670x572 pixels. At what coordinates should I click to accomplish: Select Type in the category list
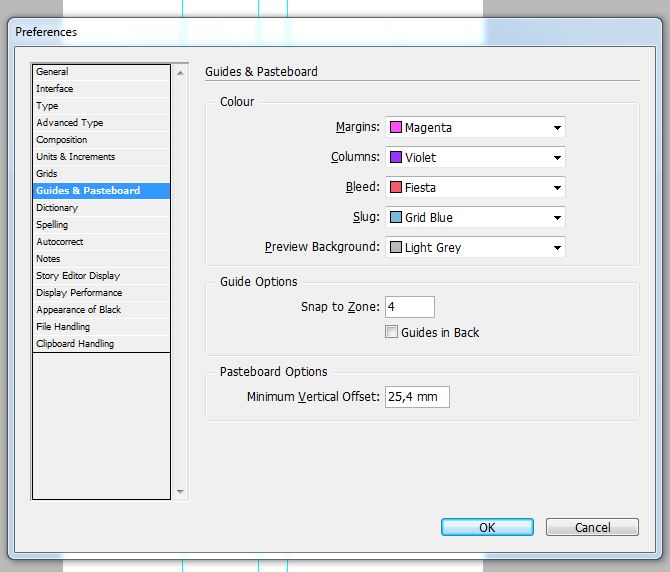[x=101, y=106]
